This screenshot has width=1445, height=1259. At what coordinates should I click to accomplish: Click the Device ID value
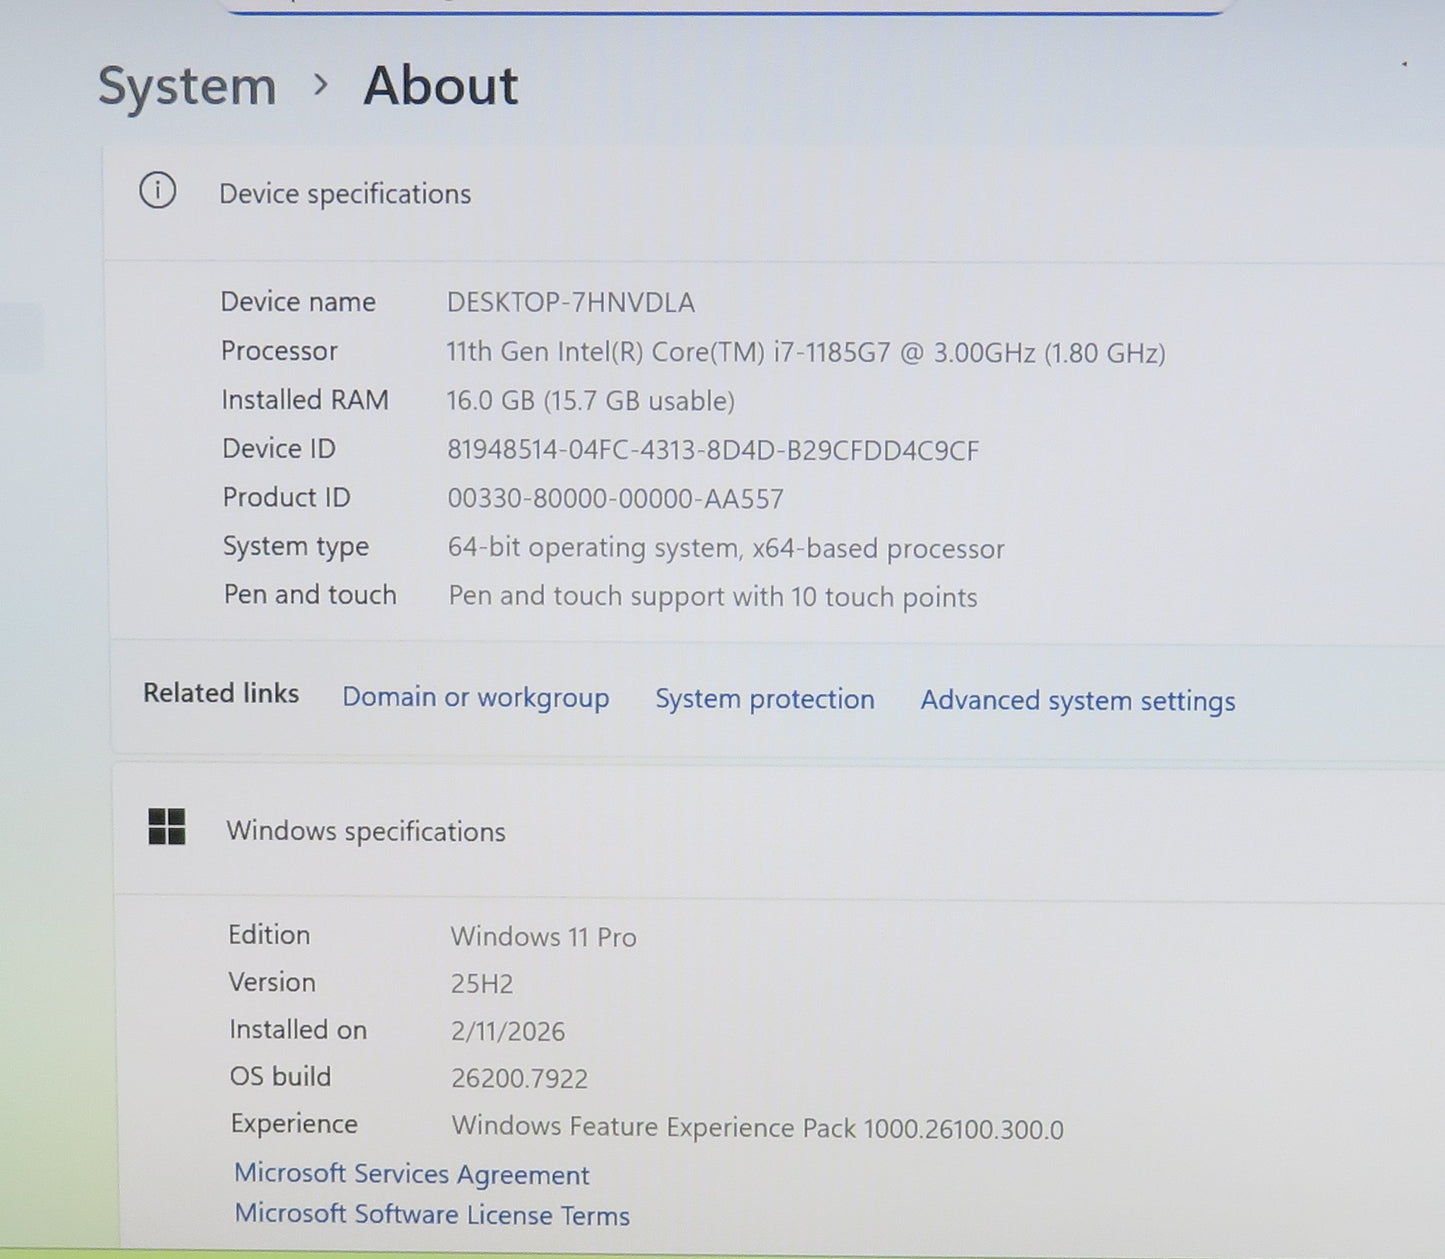[713, 450]
